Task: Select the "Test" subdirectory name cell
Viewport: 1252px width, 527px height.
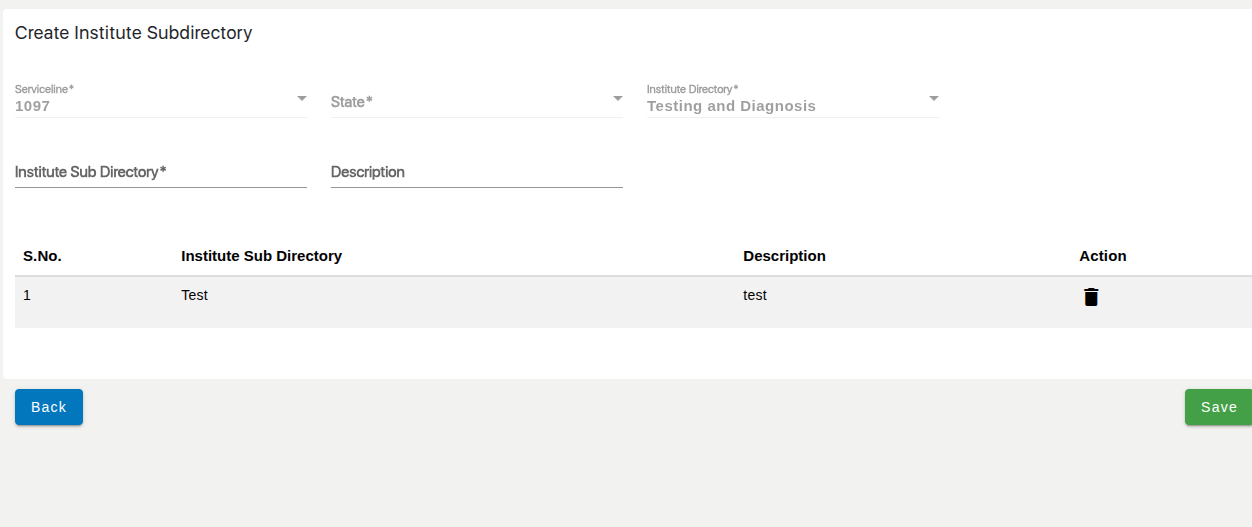Action: click(x=195, y=296)
